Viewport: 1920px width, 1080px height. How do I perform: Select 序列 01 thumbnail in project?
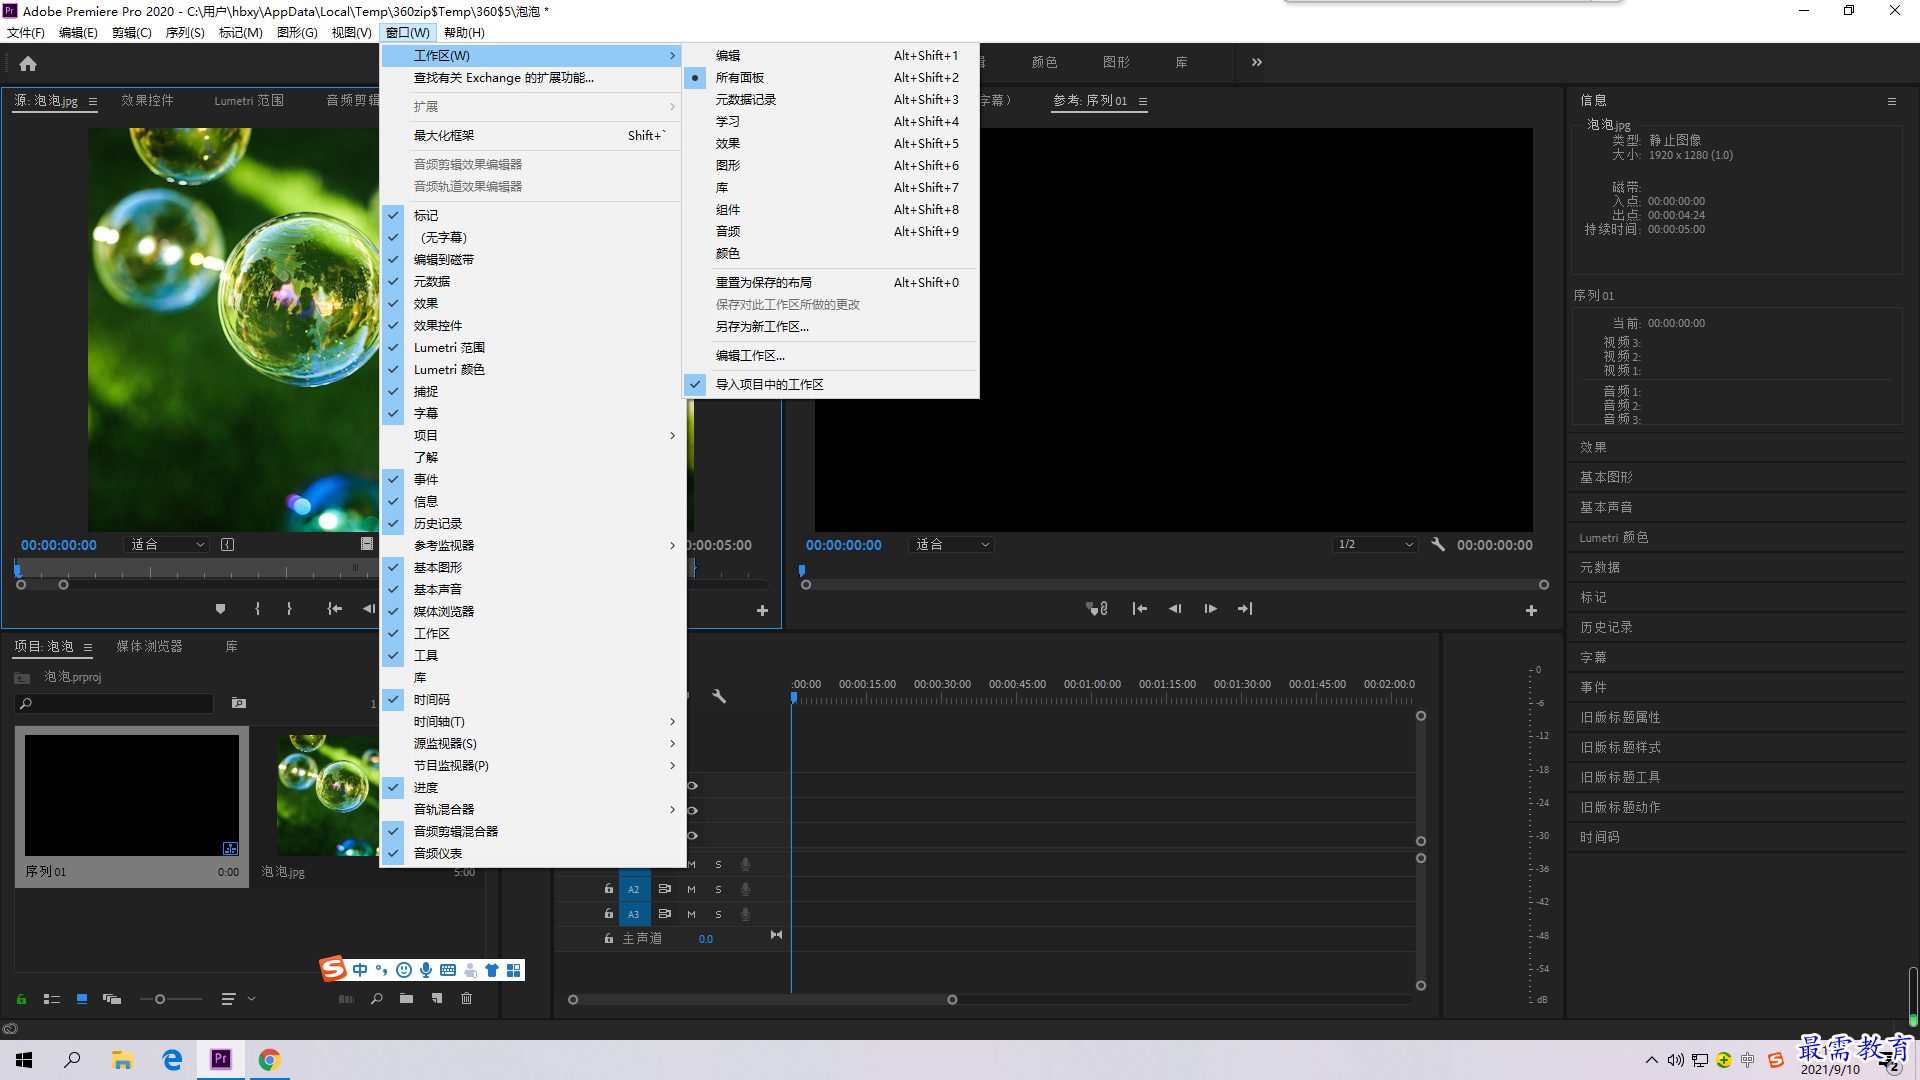click(132, 796)
